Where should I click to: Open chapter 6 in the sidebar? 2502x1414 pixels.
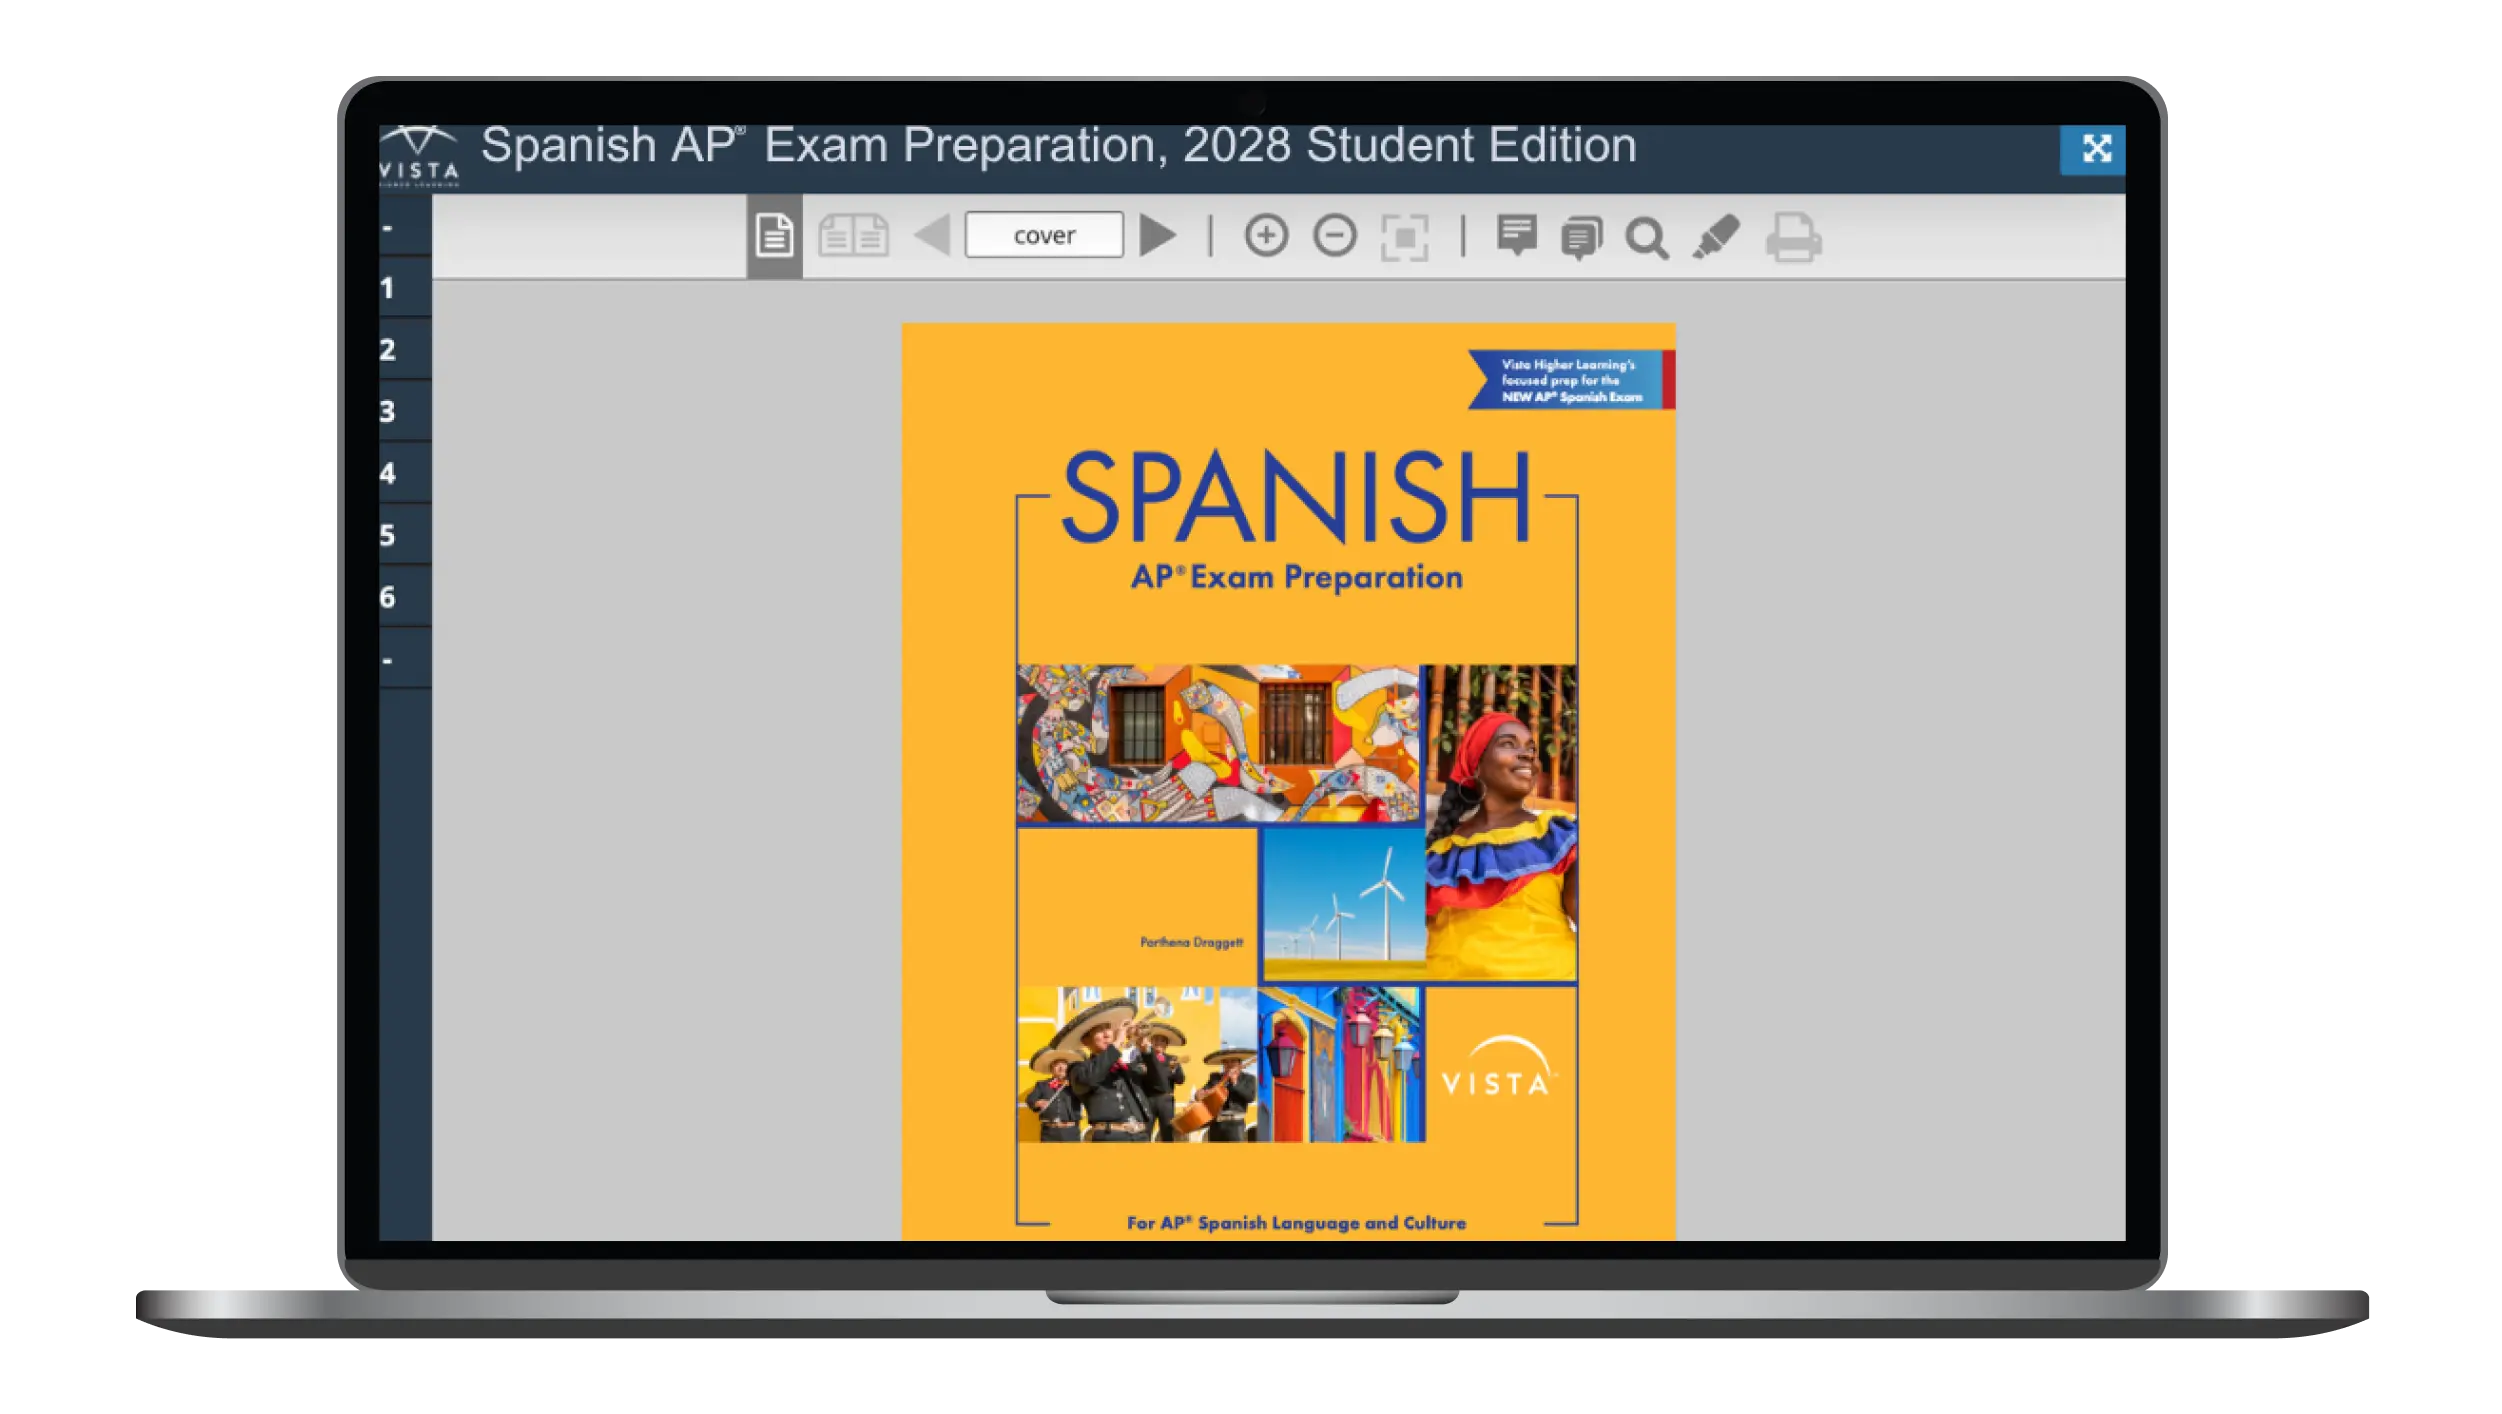point(405,597)
